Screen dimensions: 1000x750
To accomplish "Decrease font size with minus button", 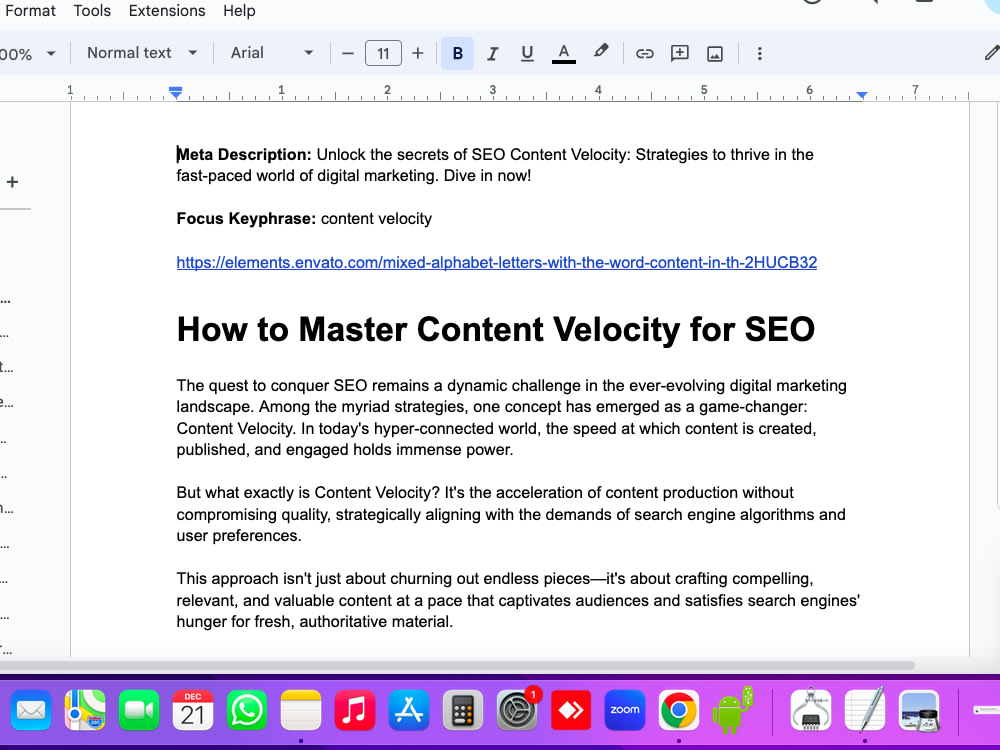I will click(x=348, y=54).
